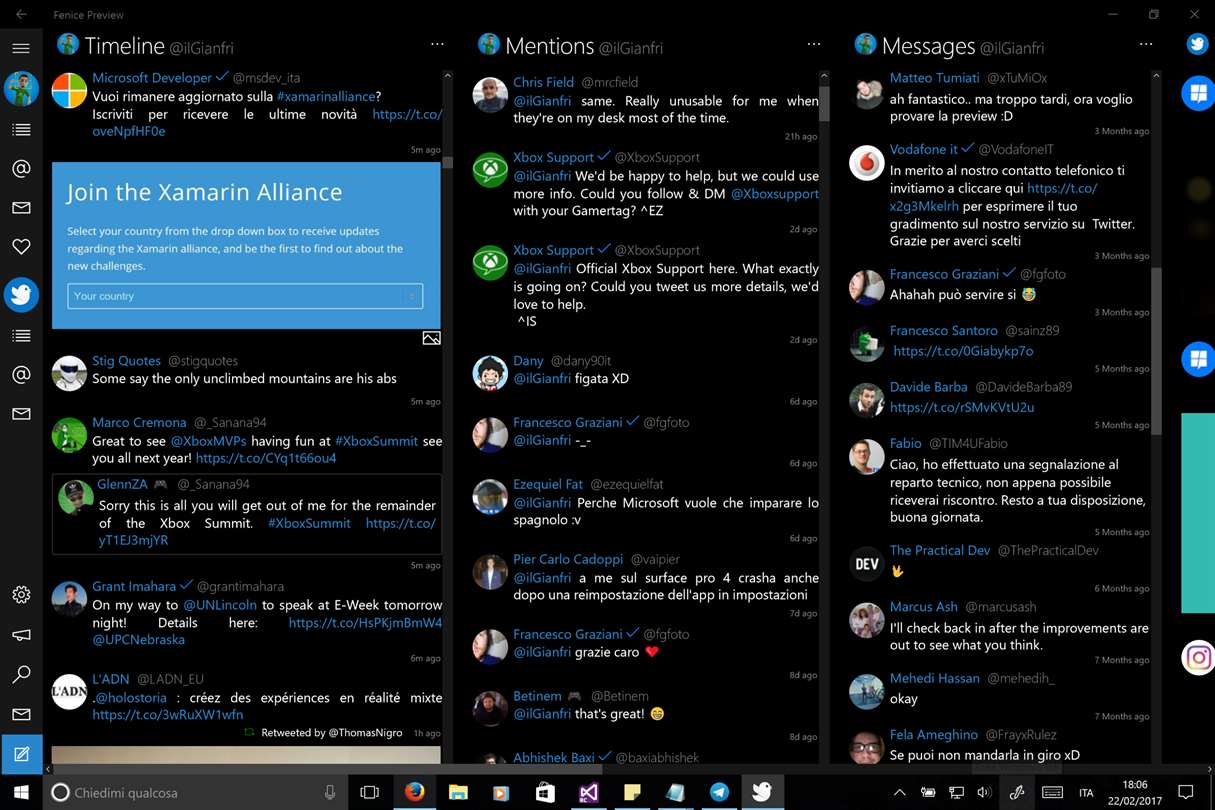1215x810 pixels.
Task: Click Matteo Tumiati name in Messages
Action: 935,78
